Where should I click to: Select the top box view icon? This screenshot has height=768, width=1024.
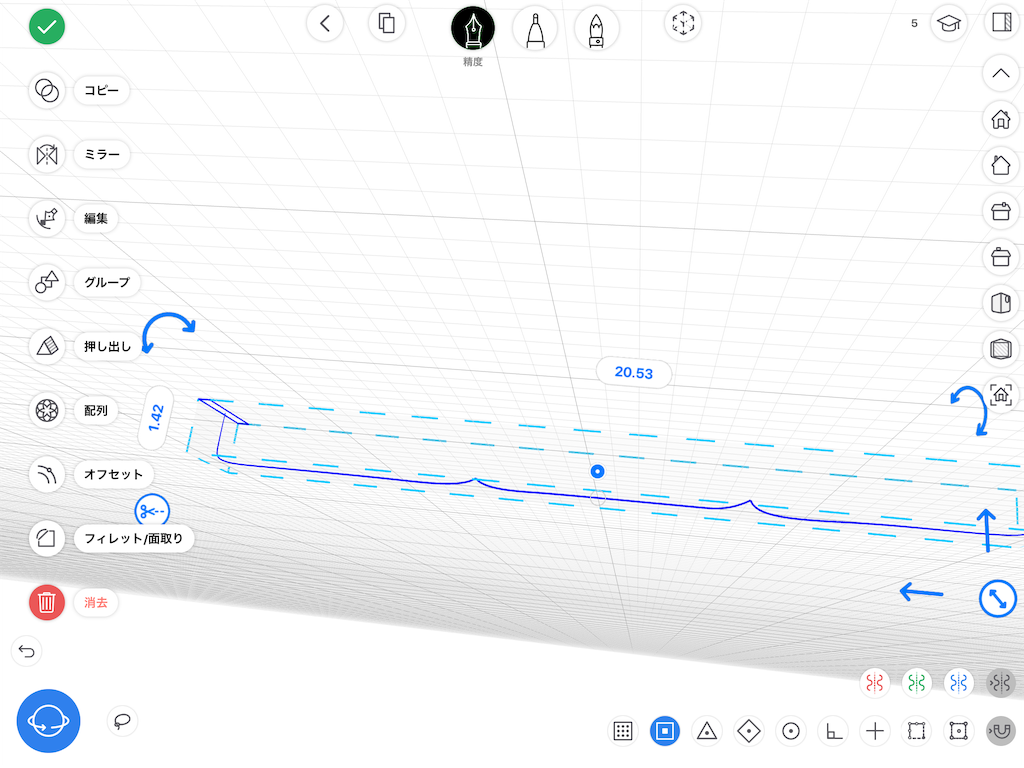1001,211
